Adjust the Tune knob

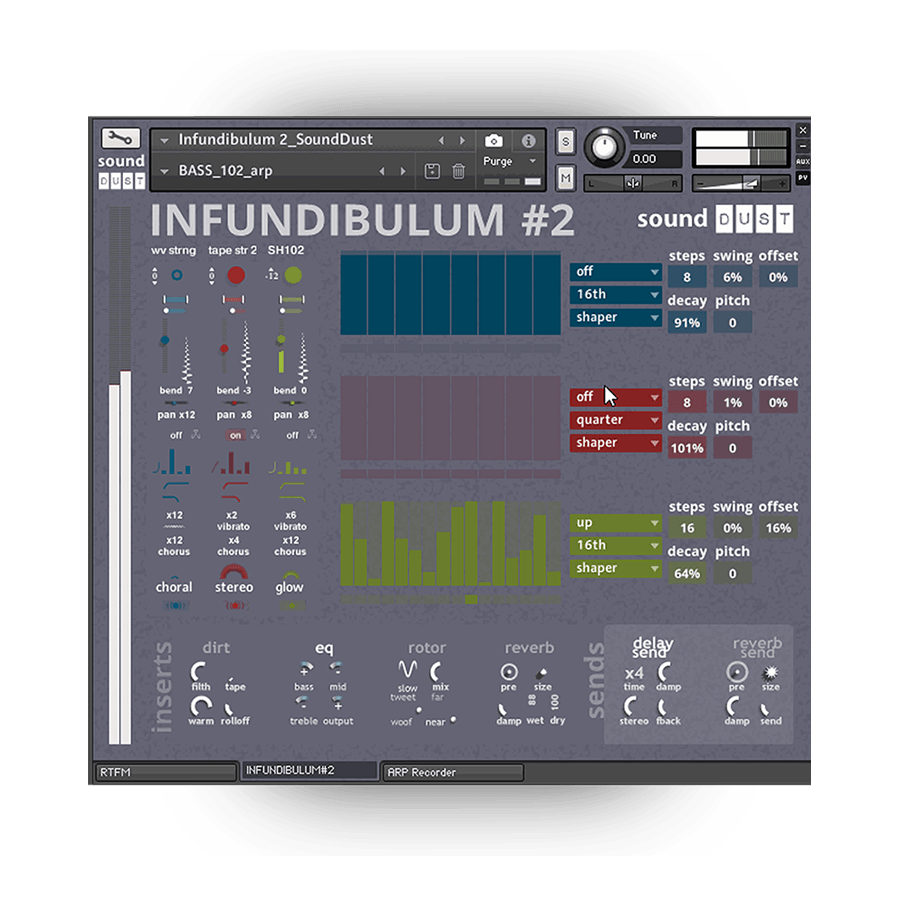point(604,148)
